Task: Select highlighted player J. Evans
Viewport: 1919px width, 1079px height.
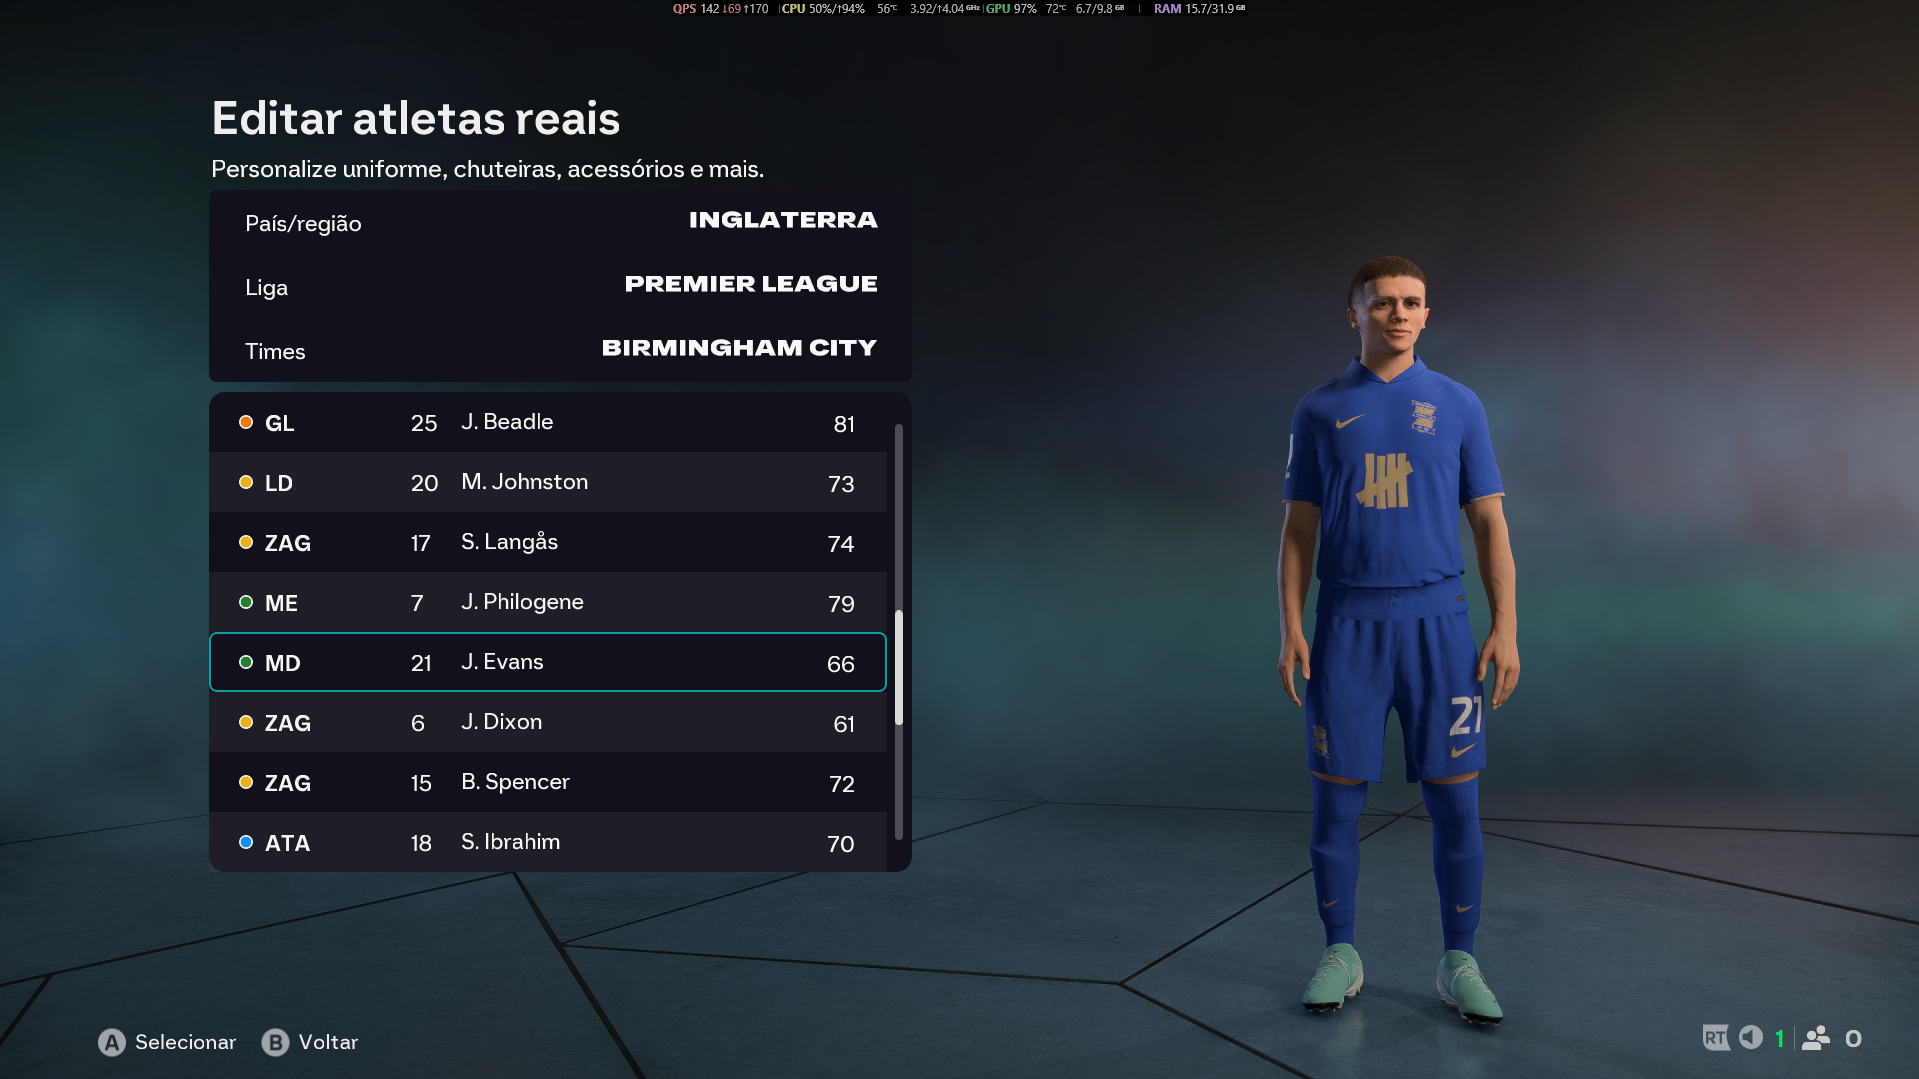Action: point(548,662)
